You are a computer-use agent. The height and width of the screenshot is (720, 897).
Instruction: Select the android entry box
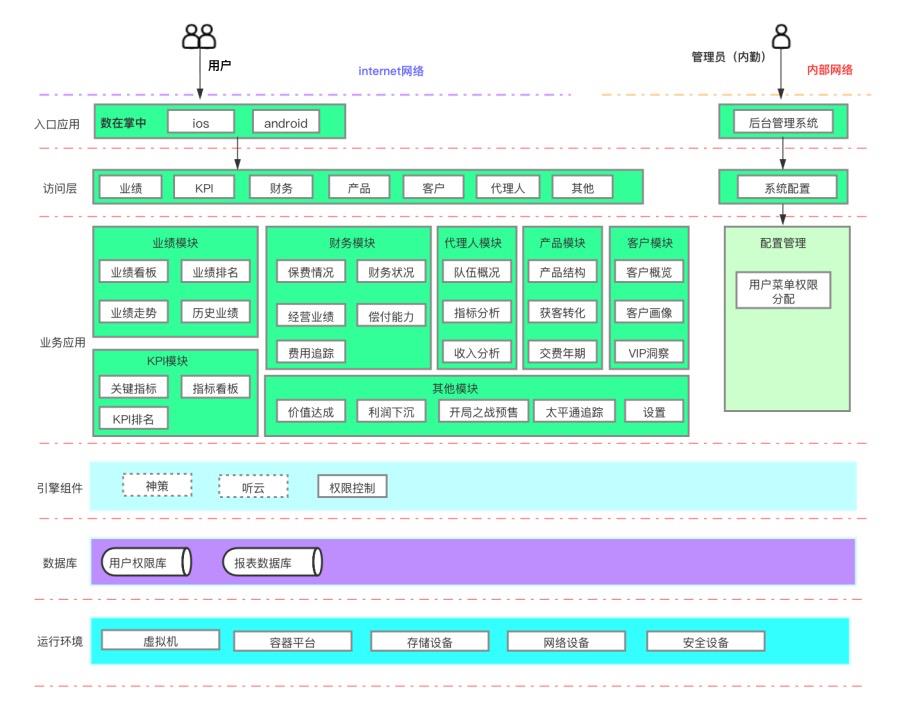(x=286, y=123)
